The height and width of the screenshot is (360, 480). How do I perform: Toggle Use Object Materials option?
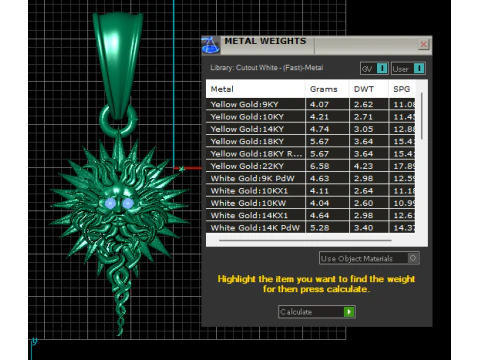point(369,258)
